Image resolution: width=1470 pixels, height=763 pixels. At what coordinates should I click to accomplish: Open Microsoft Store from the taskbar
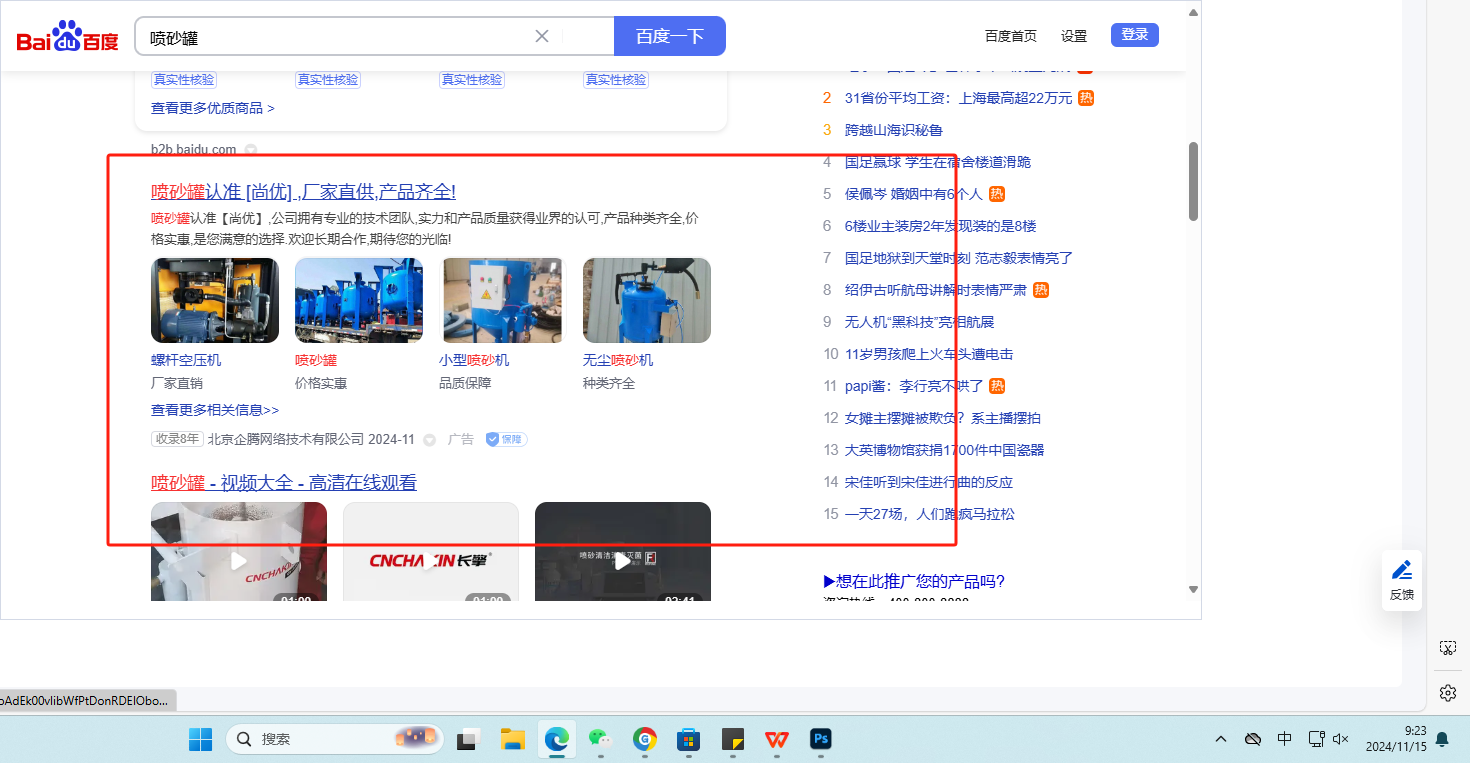click(688, 739)
